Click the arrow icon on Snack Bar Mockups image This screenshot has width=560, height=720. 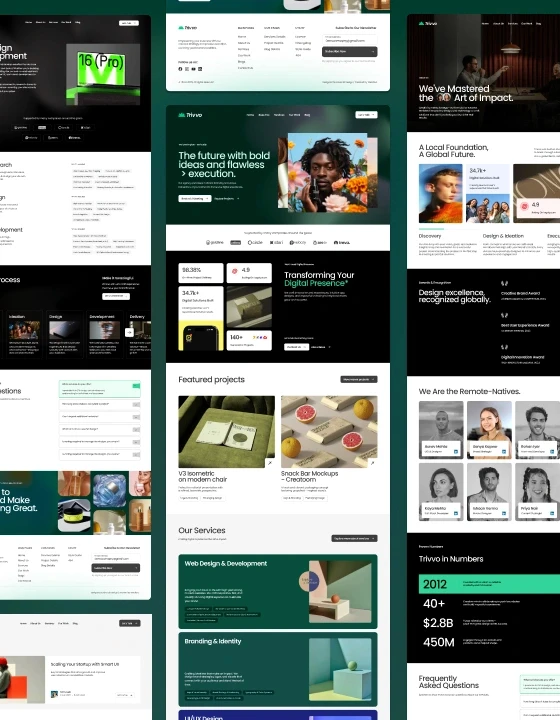pyautogui.click(x=372, y=463)
